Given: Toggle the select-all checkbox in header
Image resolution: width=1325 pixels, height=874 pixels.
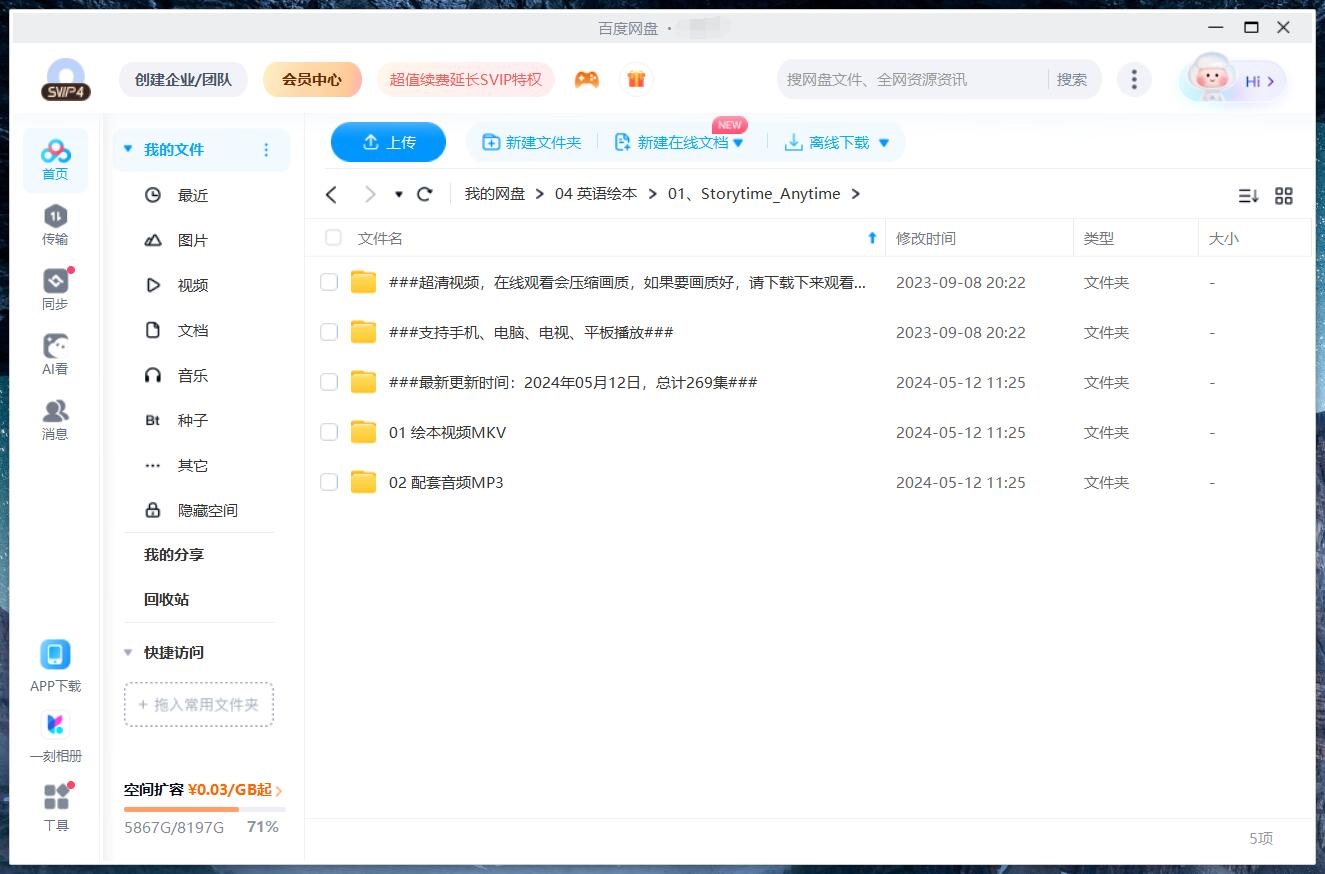Looking at the screenshot, I should pyautogui.click(x=332, y=238).
